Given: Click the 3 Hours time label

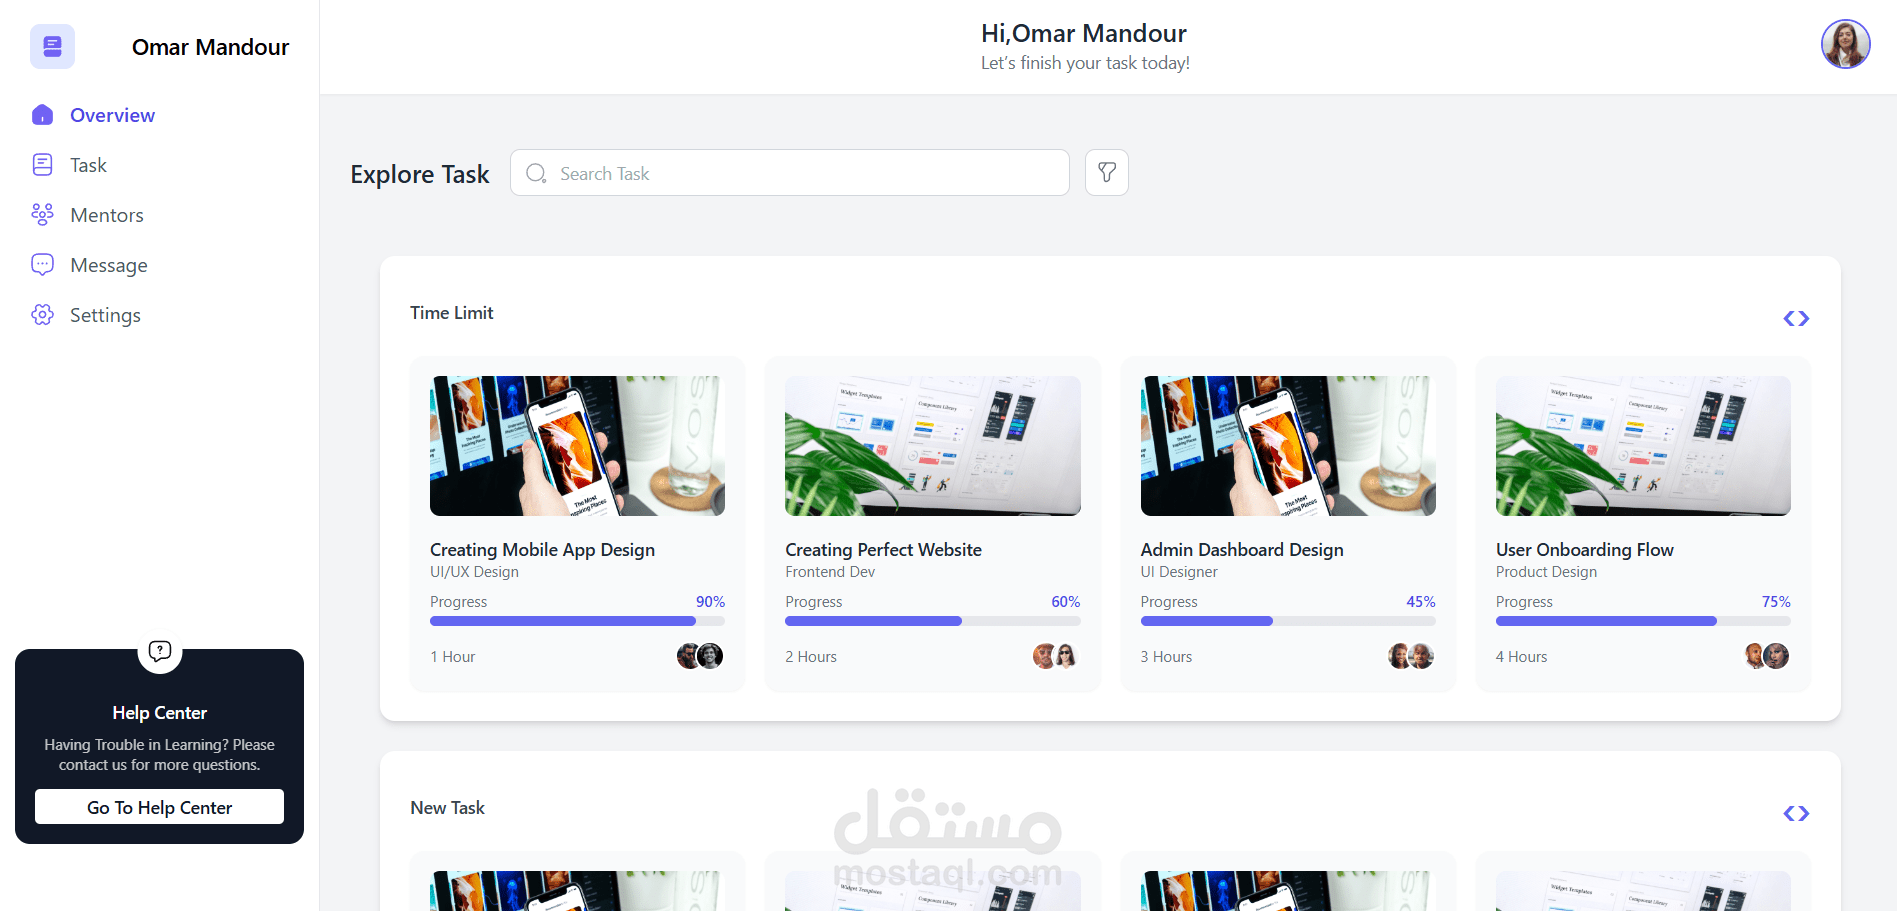Looking at the screenshot, I should coord(1166,657).
